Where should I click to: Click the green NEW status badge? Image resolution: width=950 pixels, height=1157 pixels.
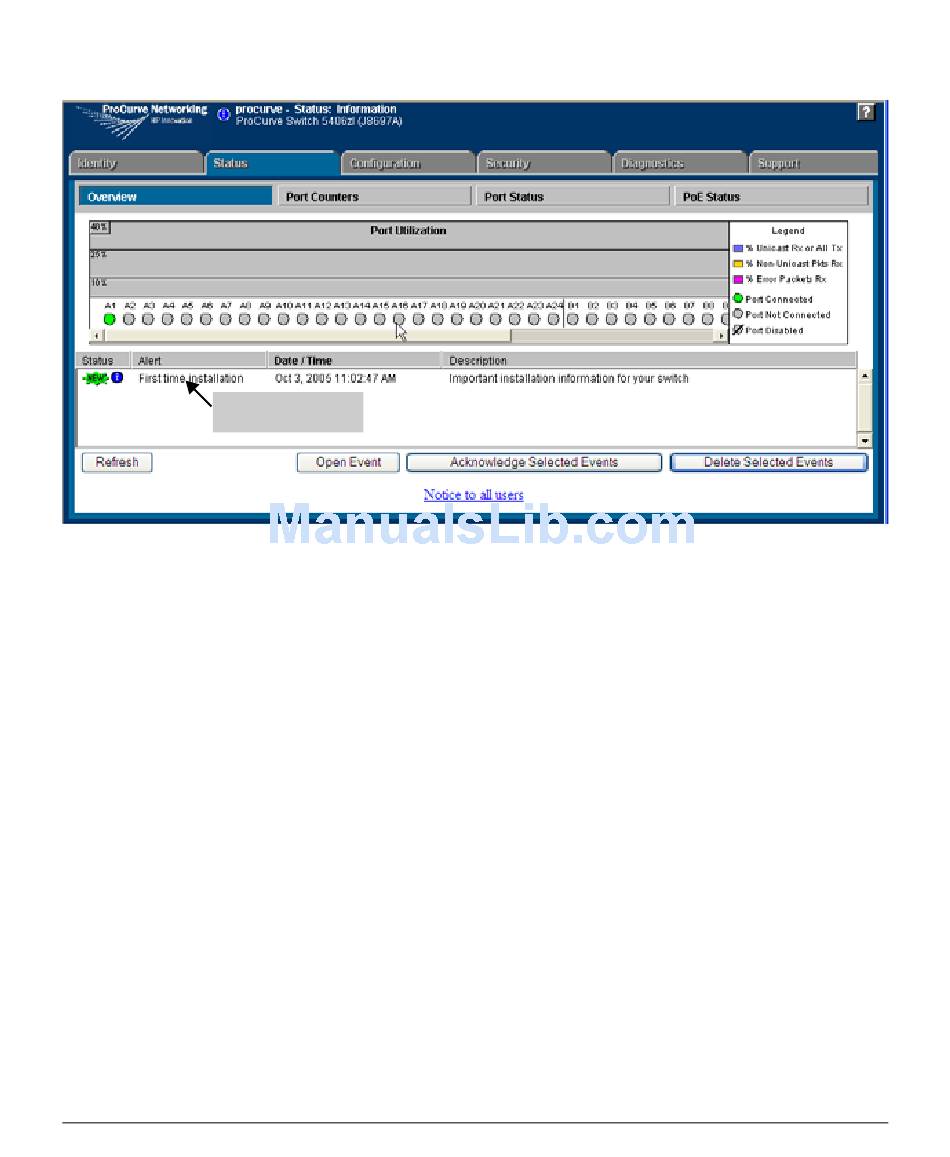[x=95, y=379]
